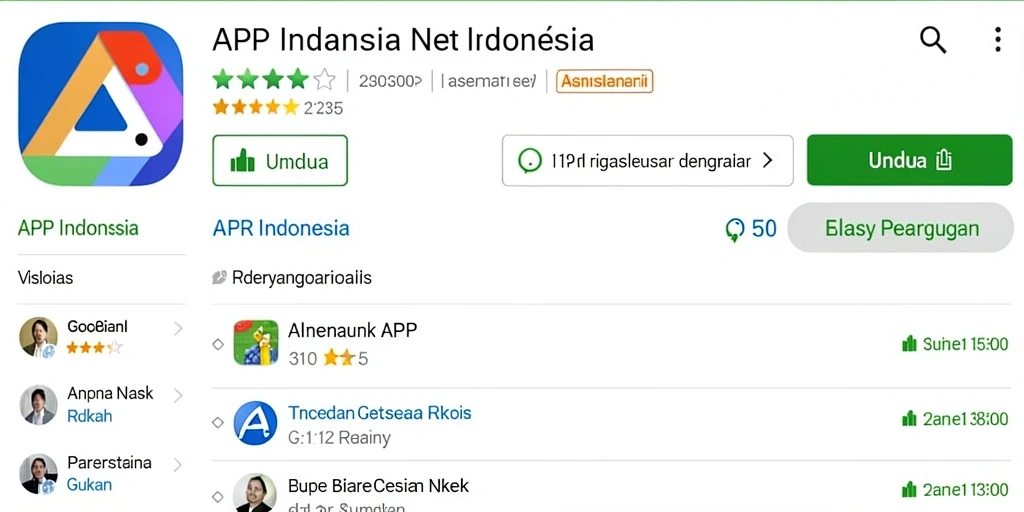The image size is (1024, 512).
Task: Select the diamond marker beside Bupe BiareCesian Nkek
Action: click(218, 496)
